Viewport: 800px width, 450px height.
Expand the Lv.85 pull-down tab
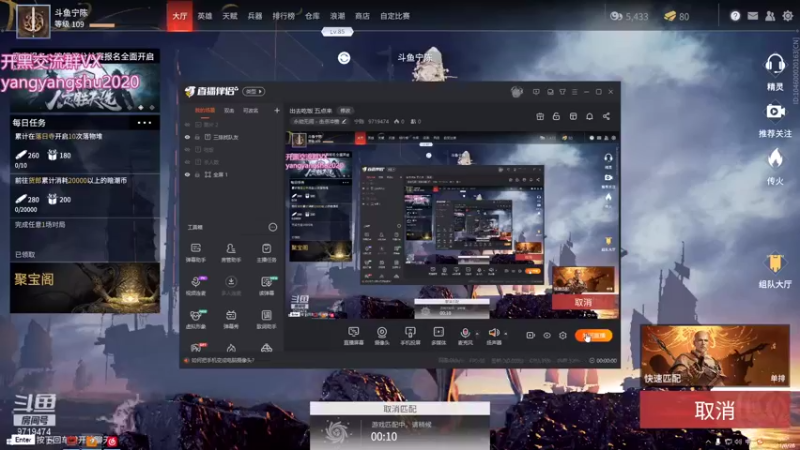tap(337, 32)
